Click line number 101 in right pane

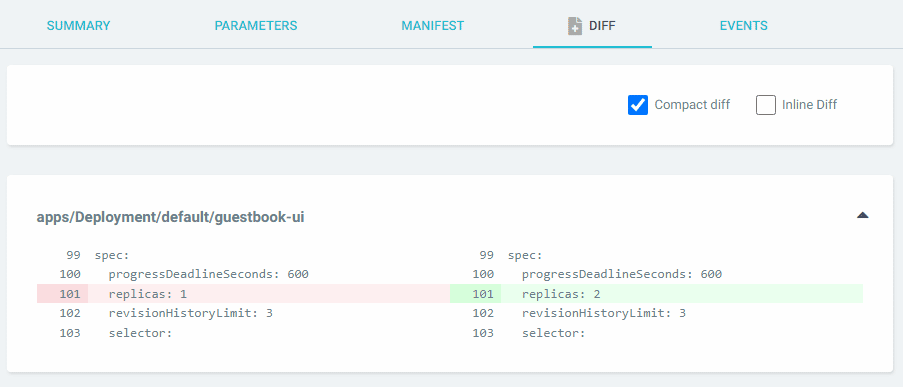(483, 294)
